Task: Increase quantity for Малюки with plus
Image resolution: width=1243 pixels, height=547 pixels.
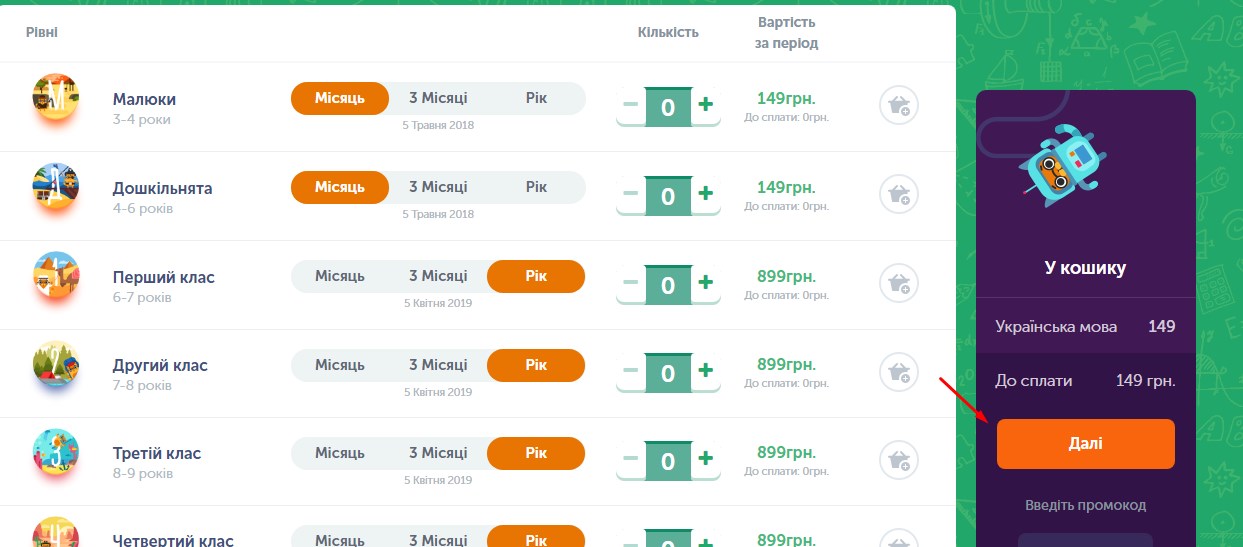Action: (706, 104)
